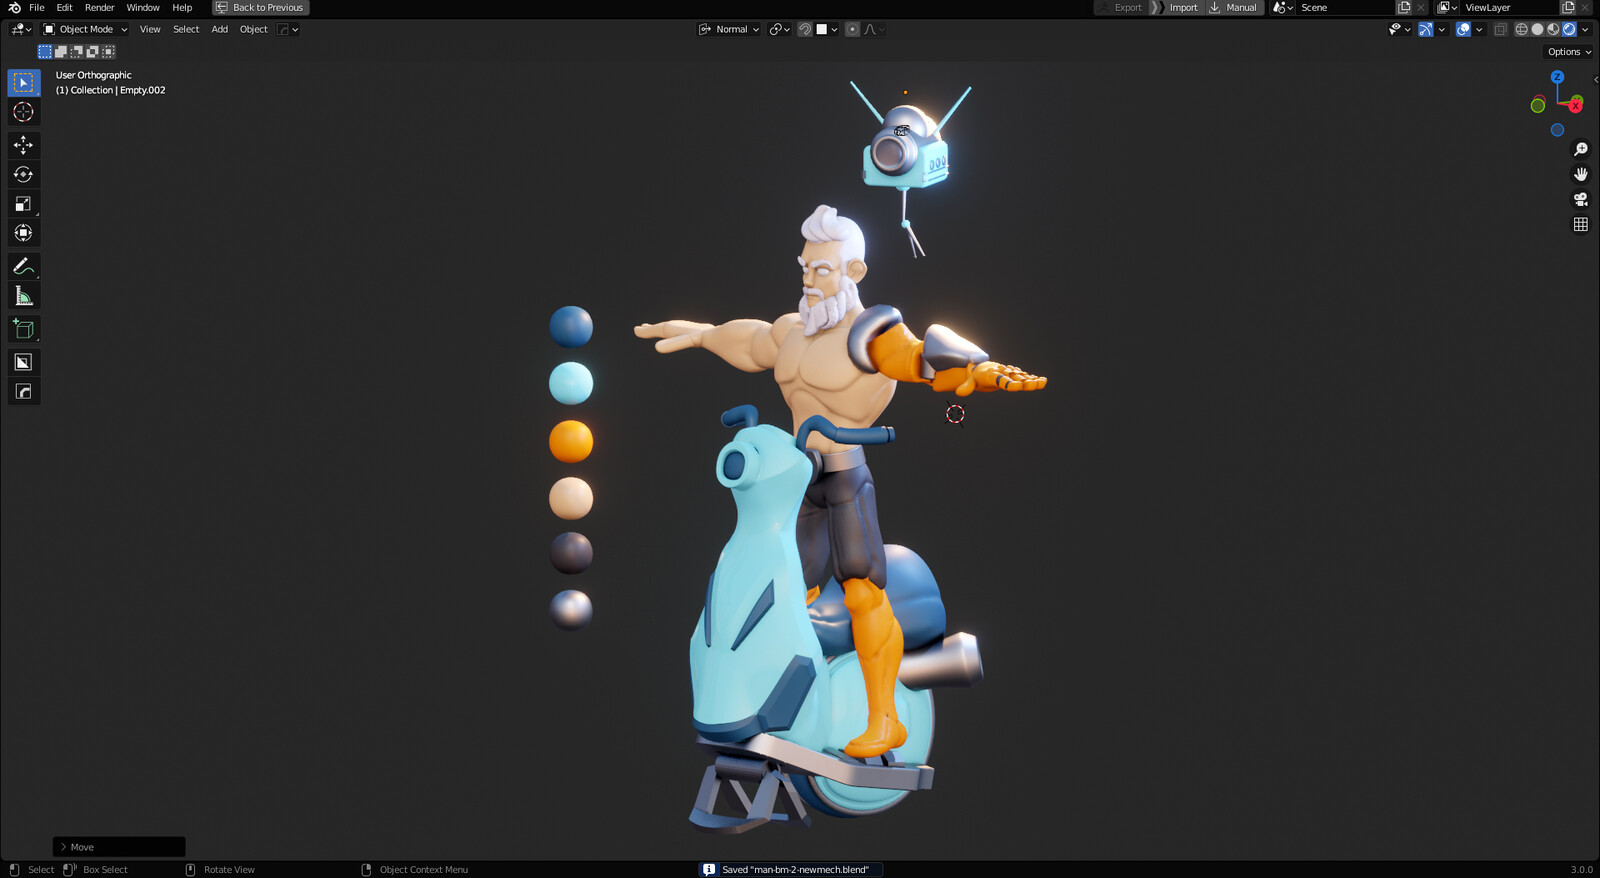The image size is (1600, 878).
Task: Open the pivot point dropdown
Action: [x=780, y=29]
